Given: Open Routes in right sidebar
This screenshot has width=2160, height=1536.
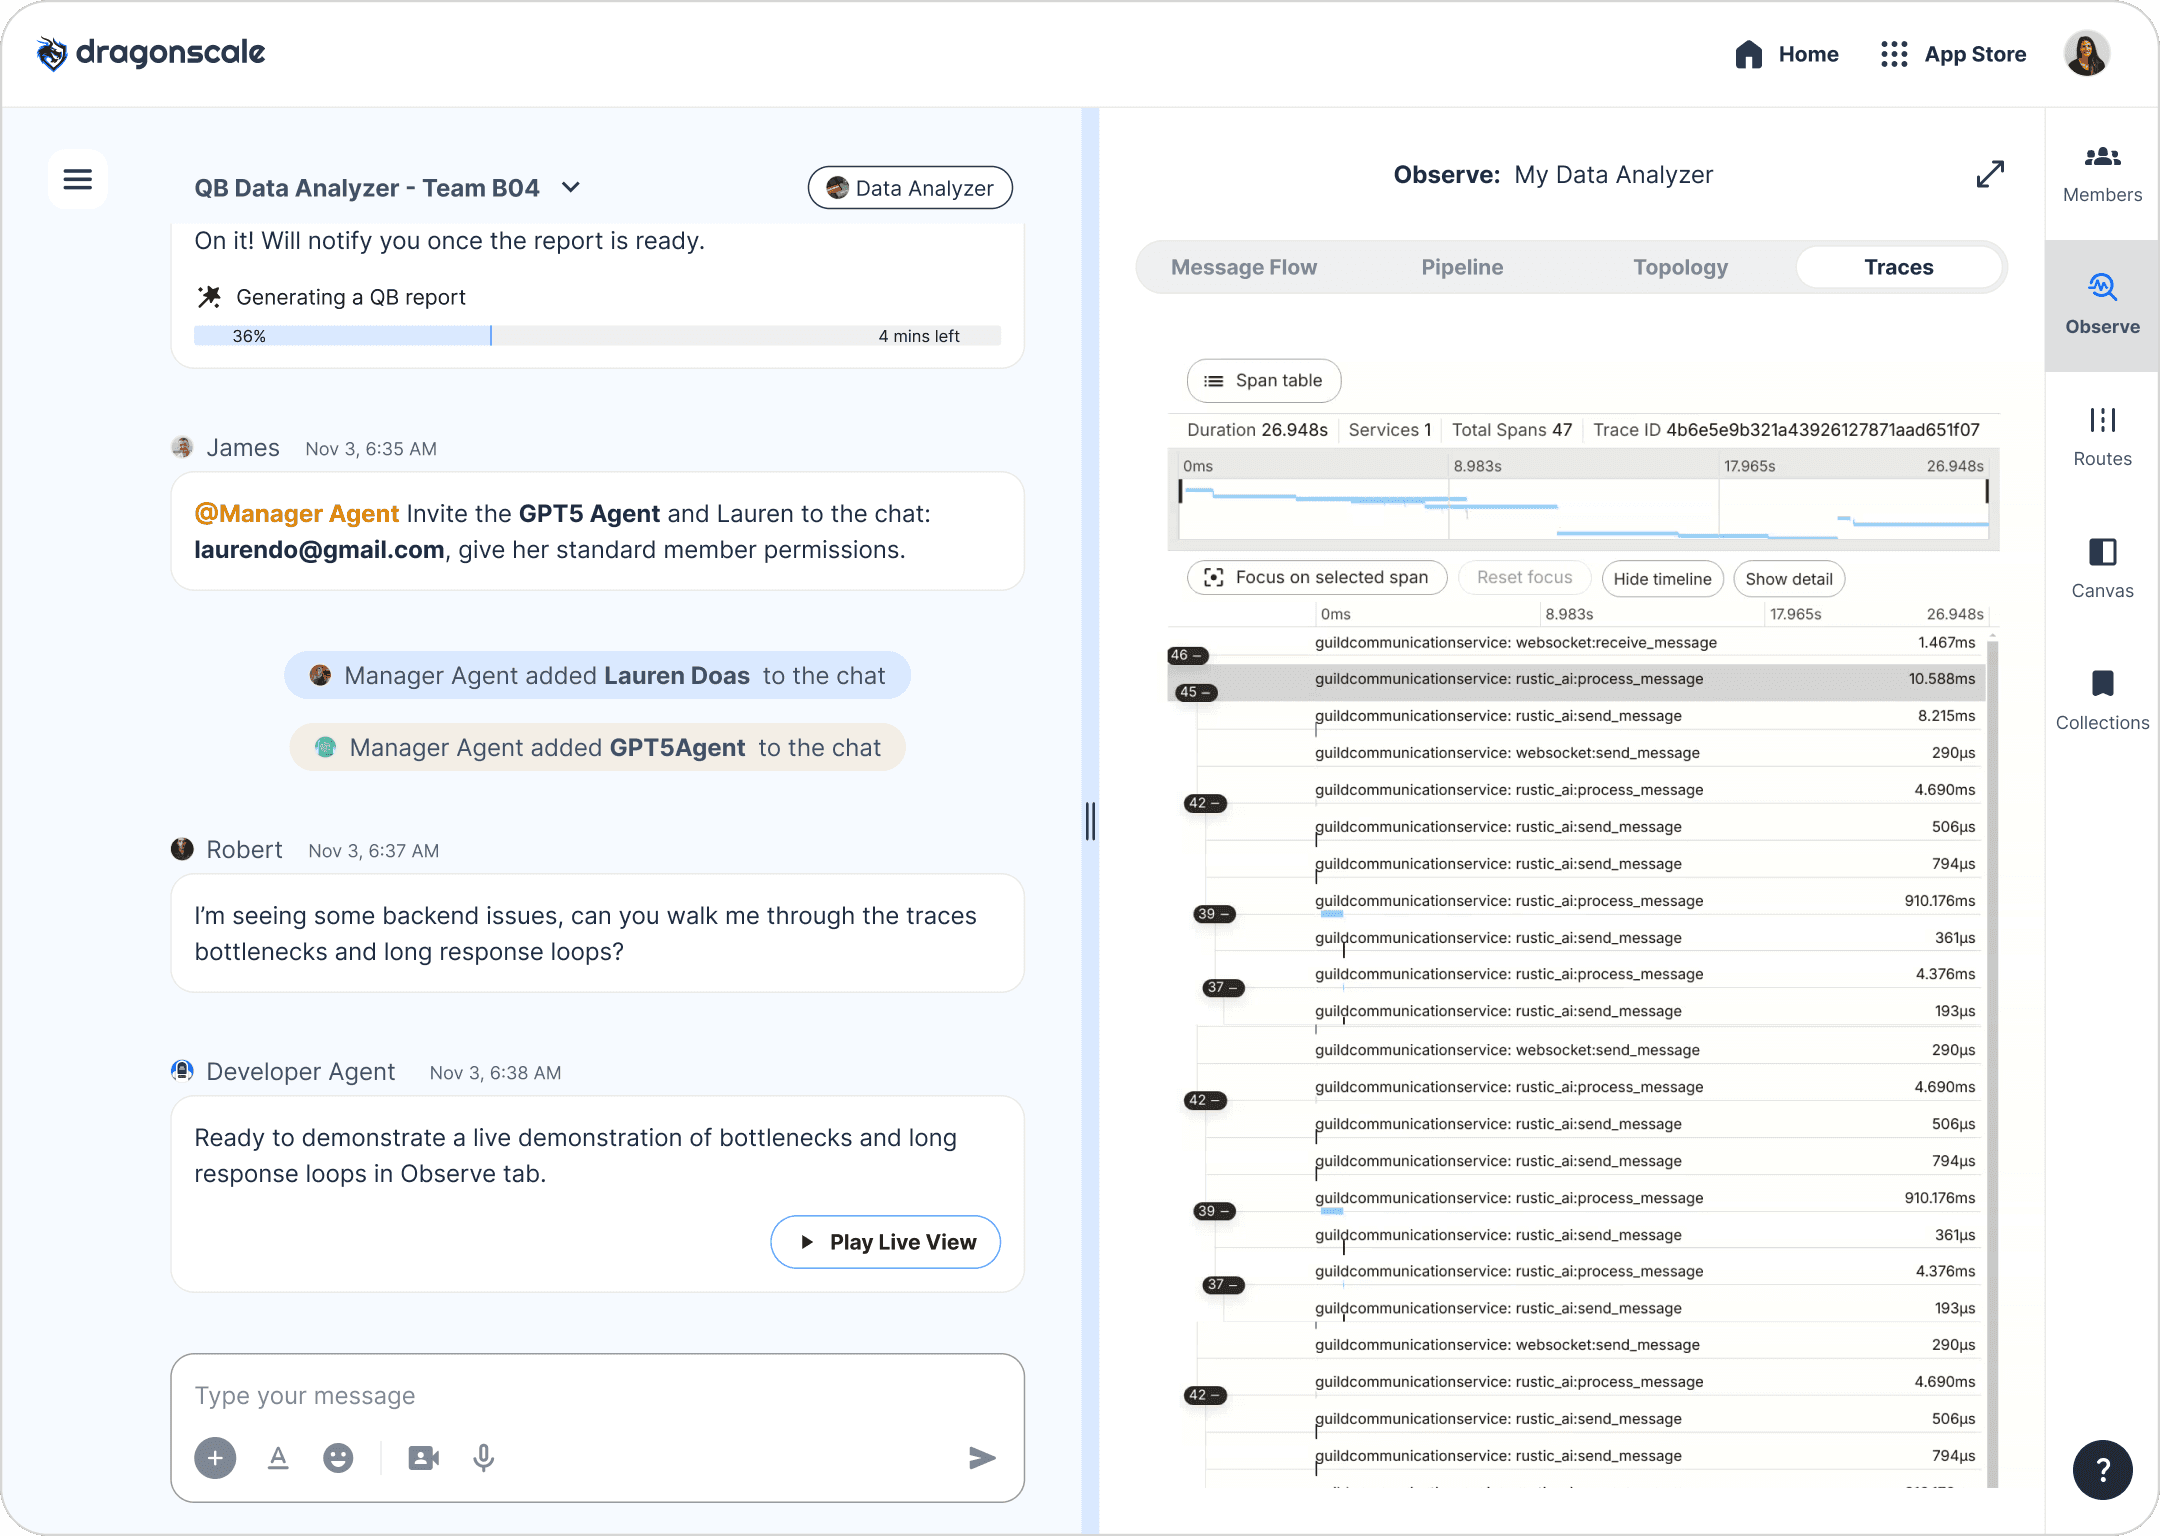Looking at the screenshot, I should point(2102,437).
